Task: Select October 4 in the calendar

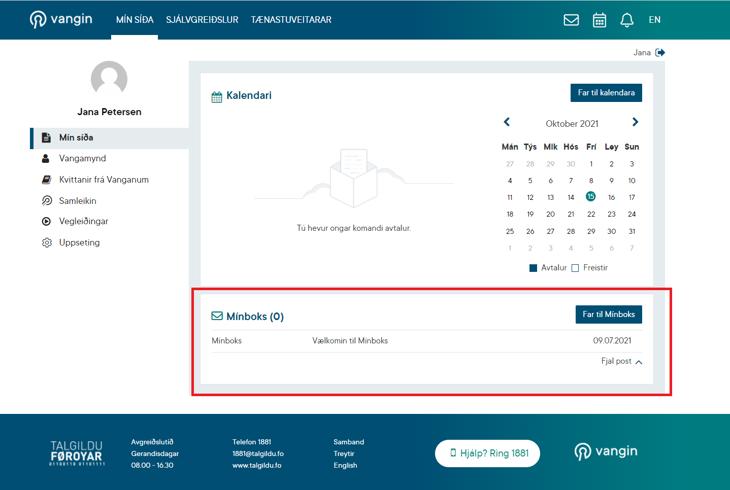Action: click(x=510, y=181)
